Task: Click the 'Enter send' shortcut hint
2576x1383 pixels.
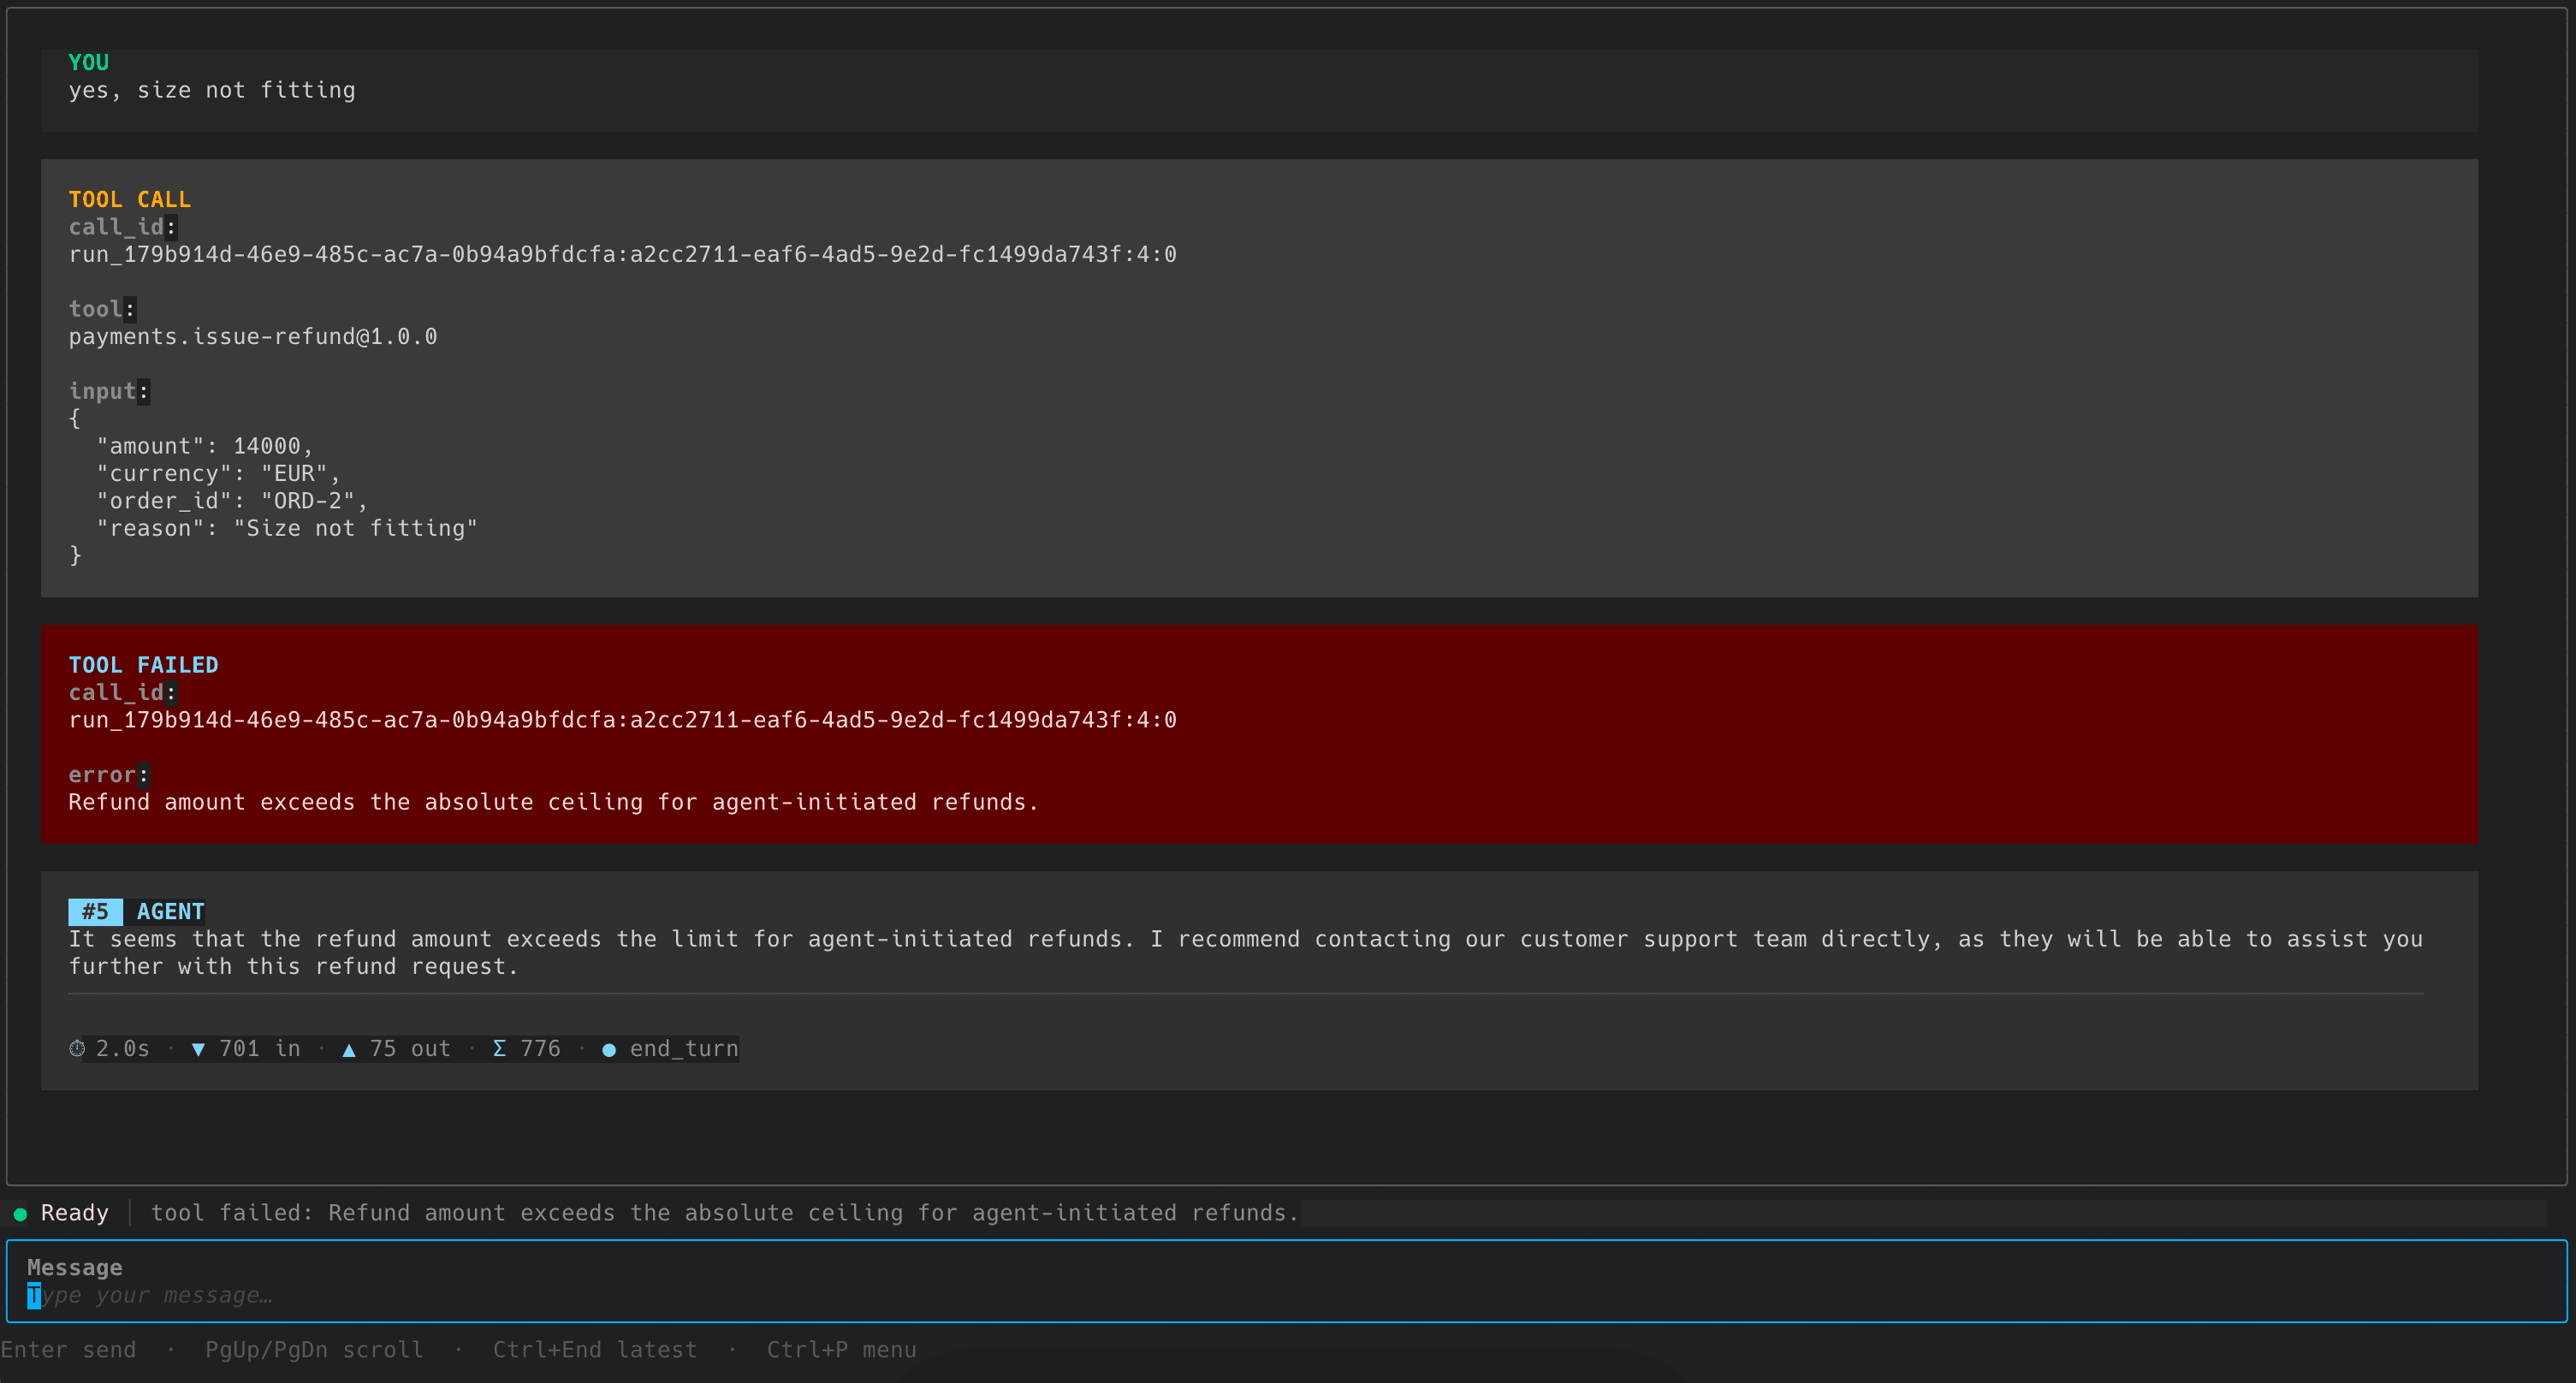Action: pyautogui.click(x=68, y=1349)
